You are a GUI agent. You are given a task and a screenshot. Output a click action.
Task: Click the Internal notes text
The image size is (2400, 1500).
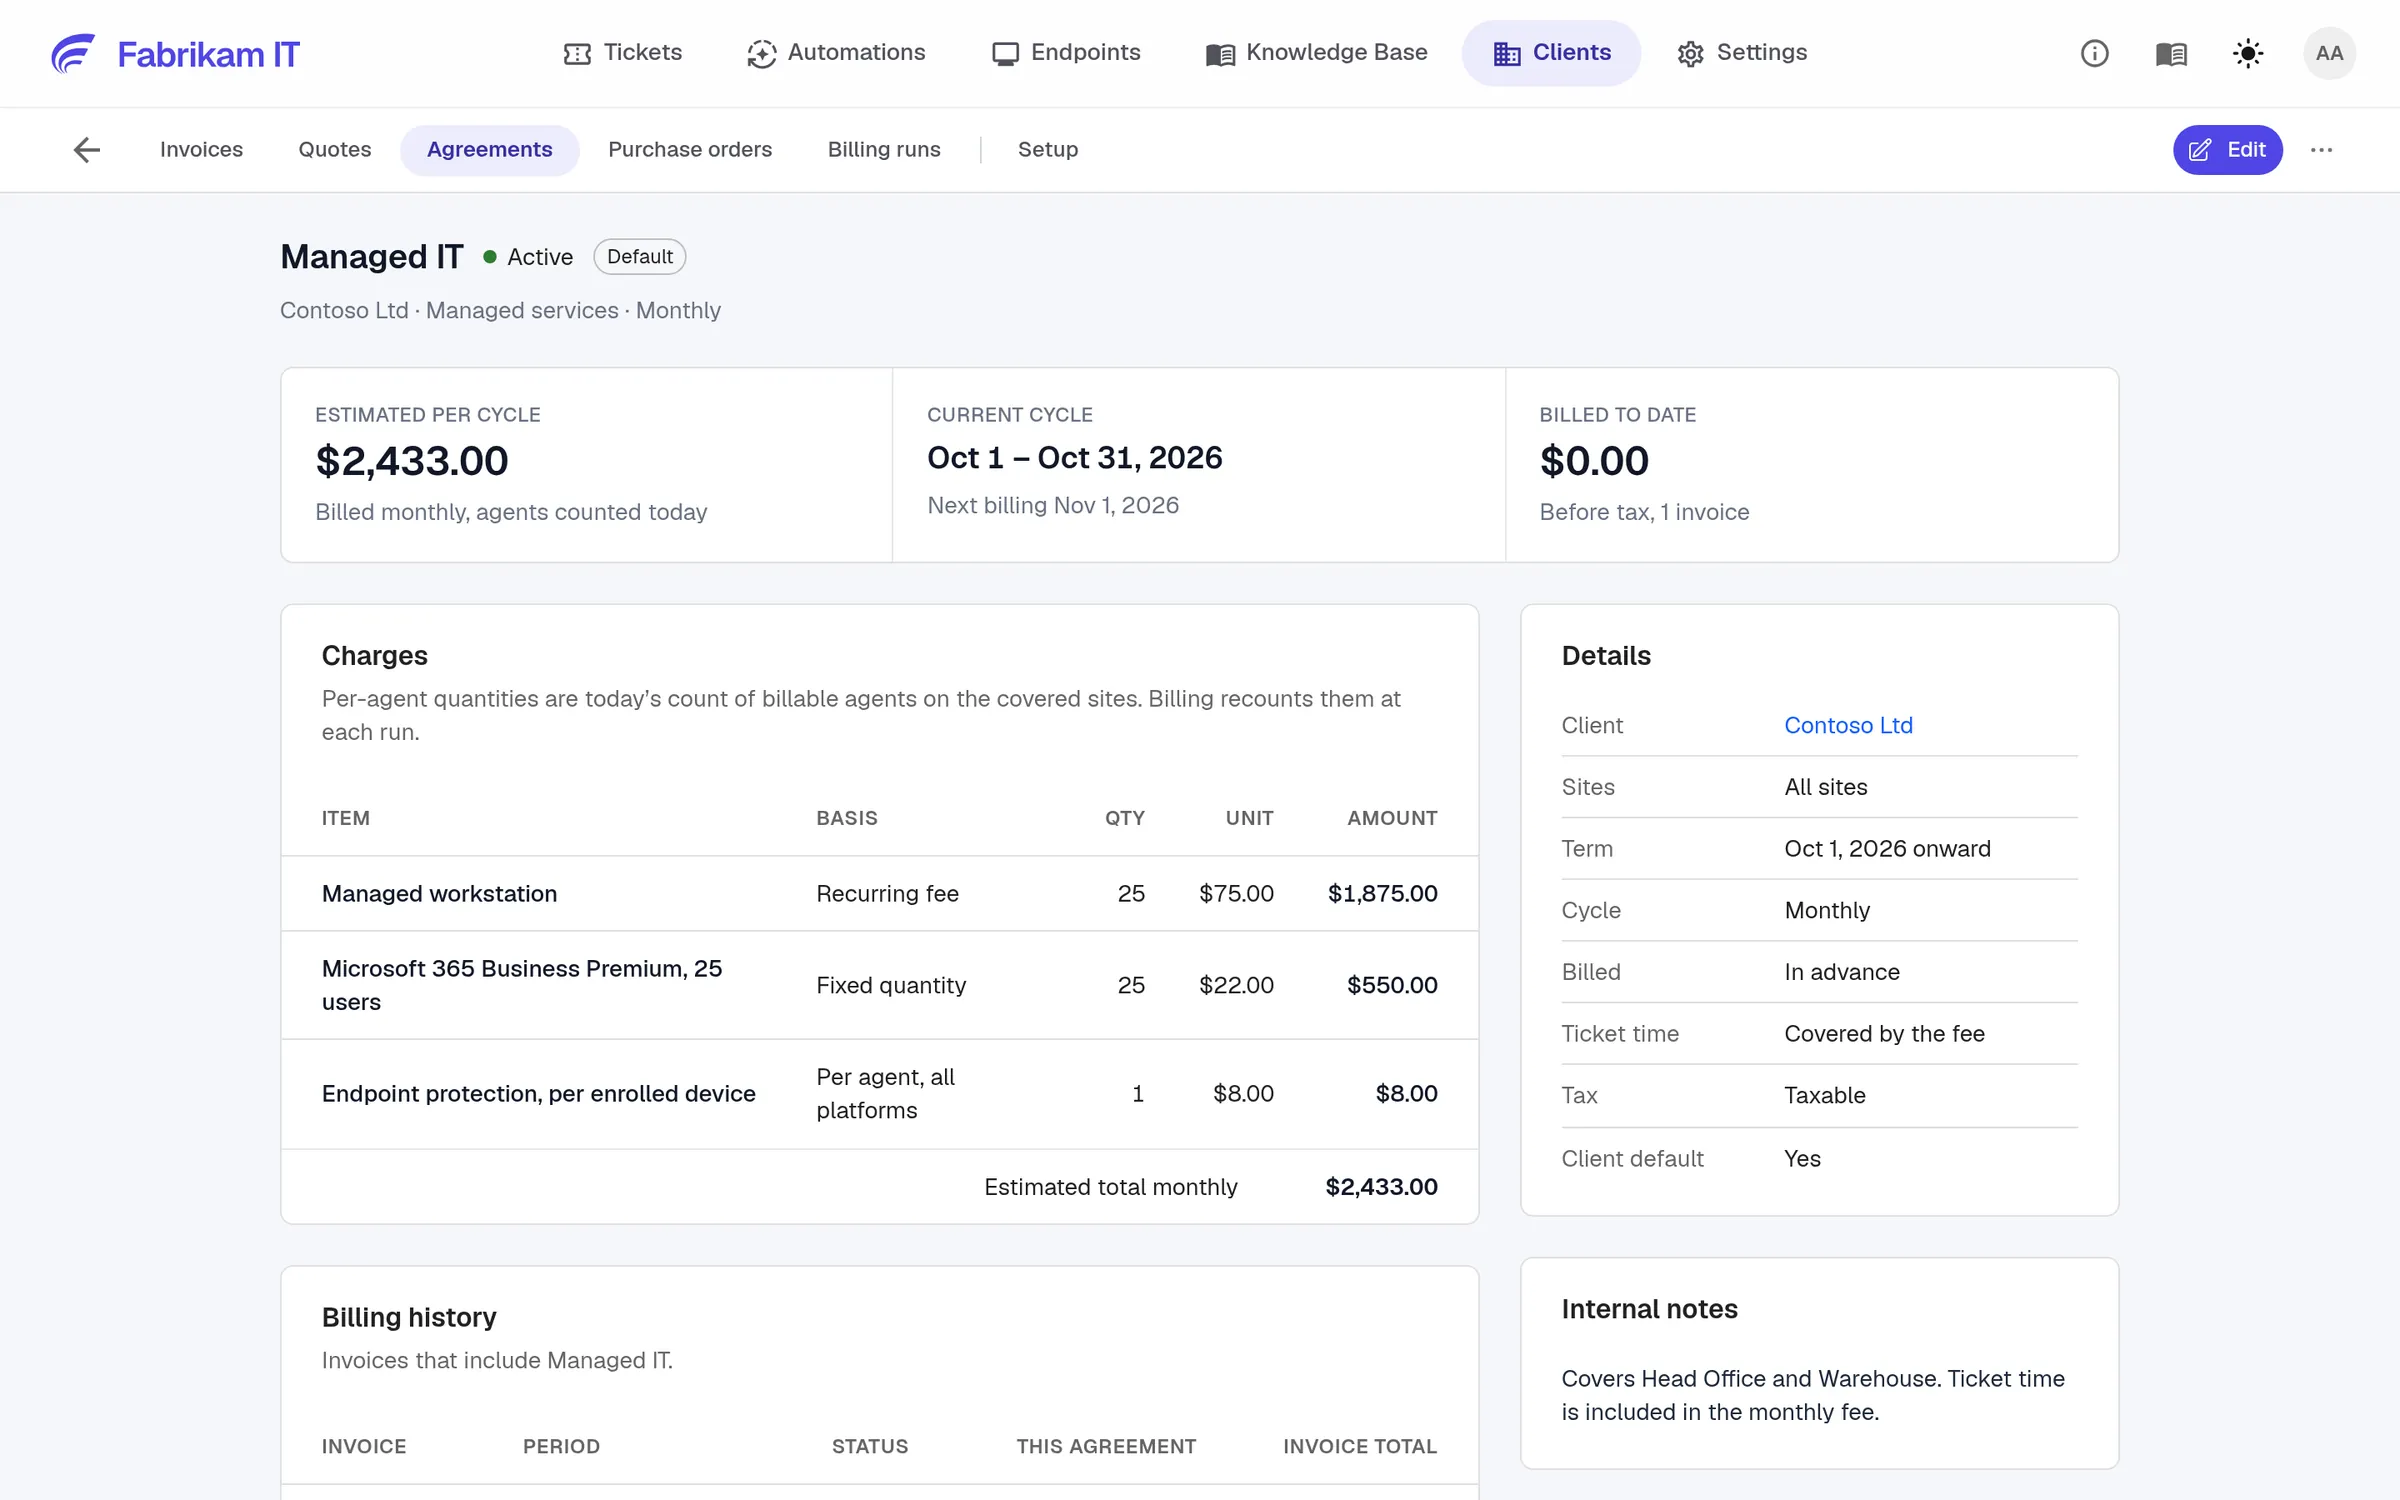1813,1395
